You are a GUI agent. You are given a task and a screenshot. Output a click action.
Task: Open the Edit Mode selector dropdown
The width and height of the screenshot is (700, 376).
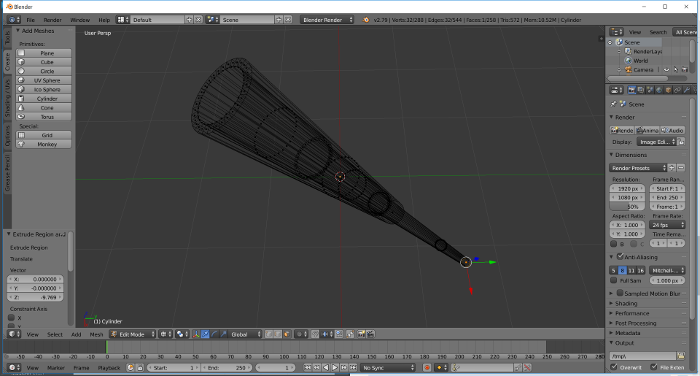(133, 334)
